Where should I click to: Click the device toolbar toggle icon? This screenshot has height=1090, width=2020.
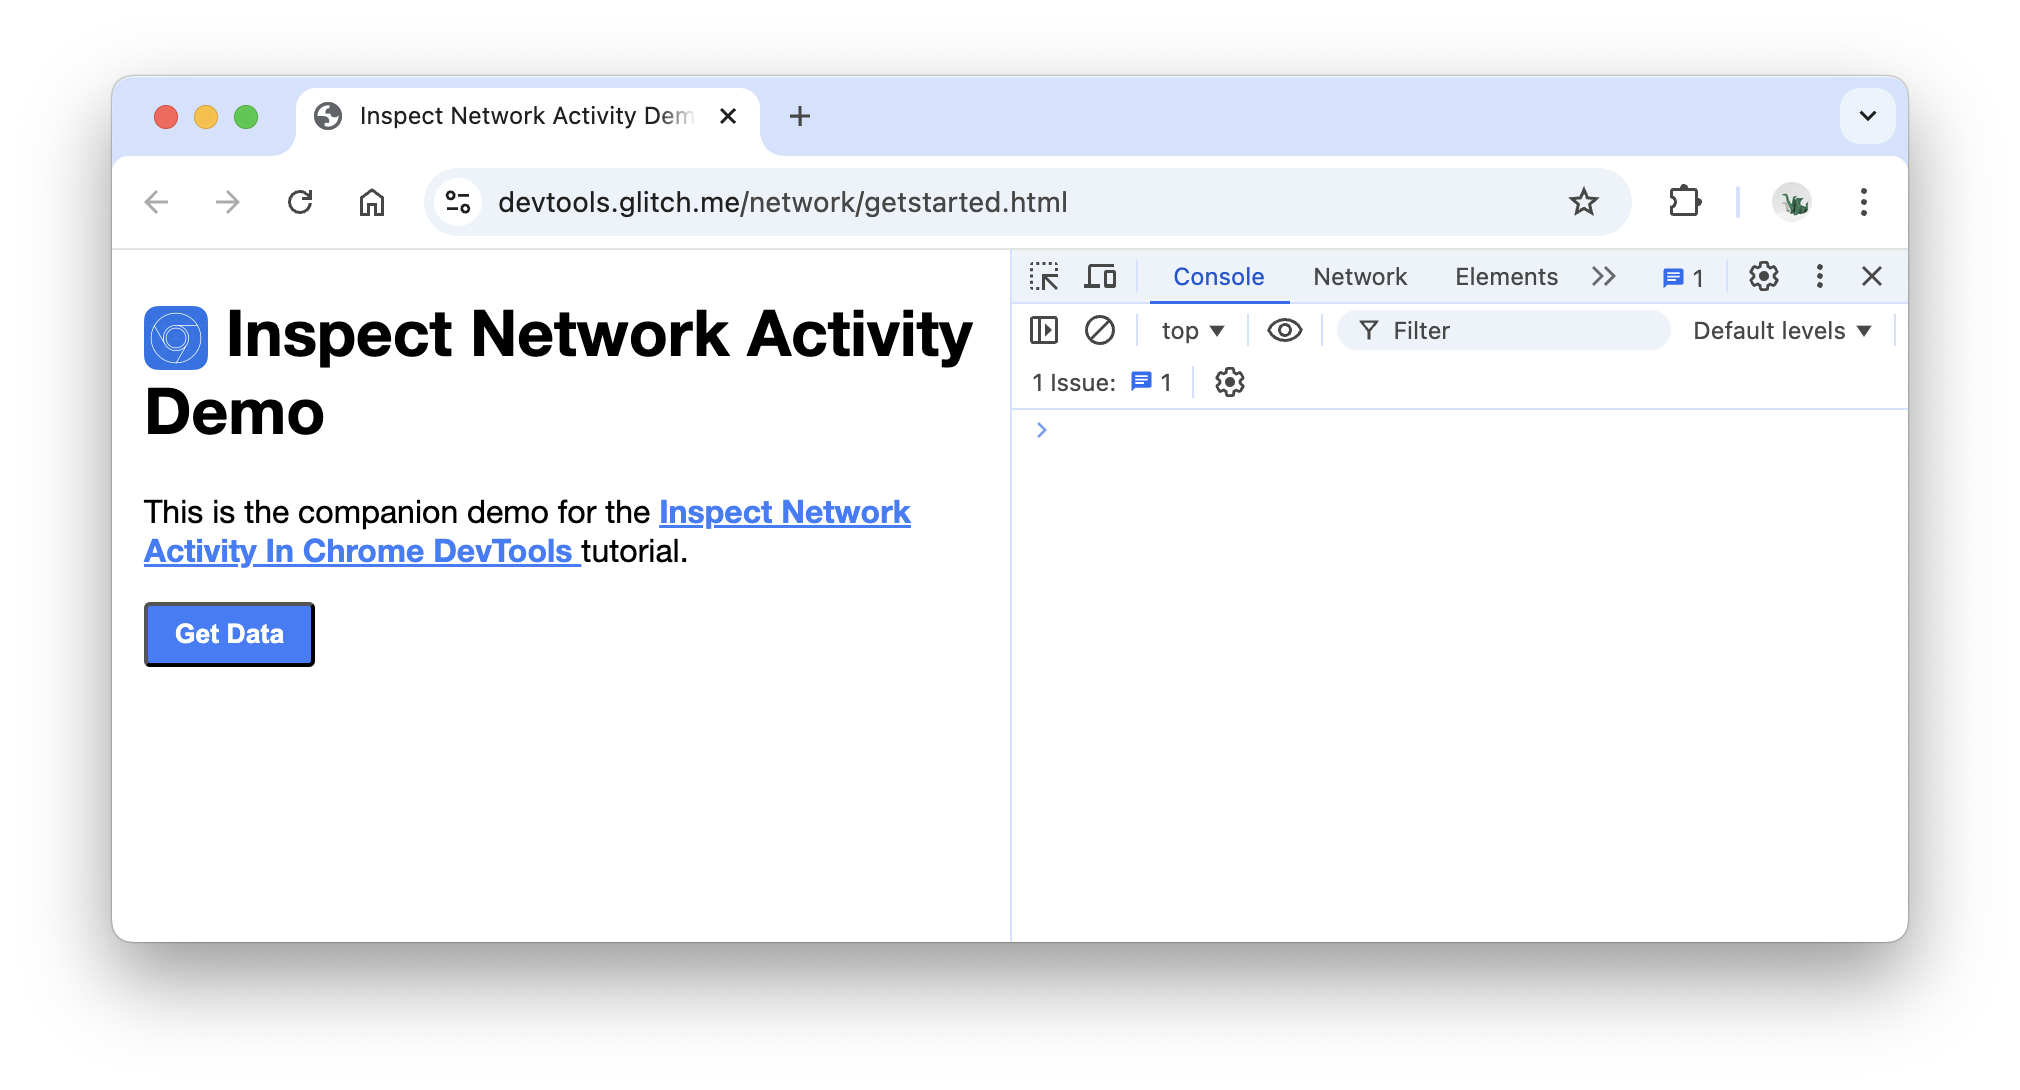(1101, 277)
